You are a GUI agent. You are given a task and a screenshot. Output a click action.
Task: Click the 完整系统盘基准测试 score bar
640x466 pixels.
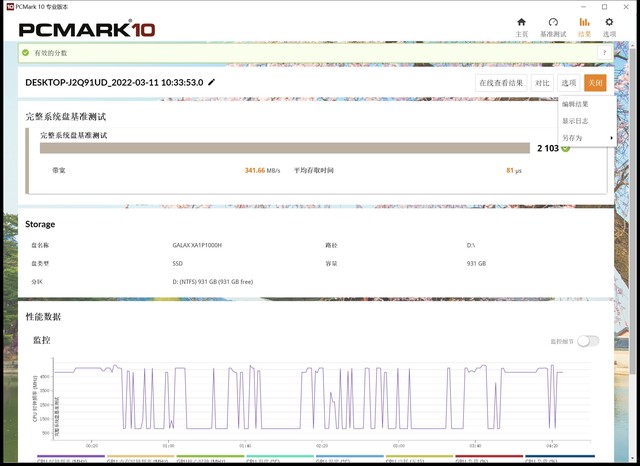pos(285,148)
